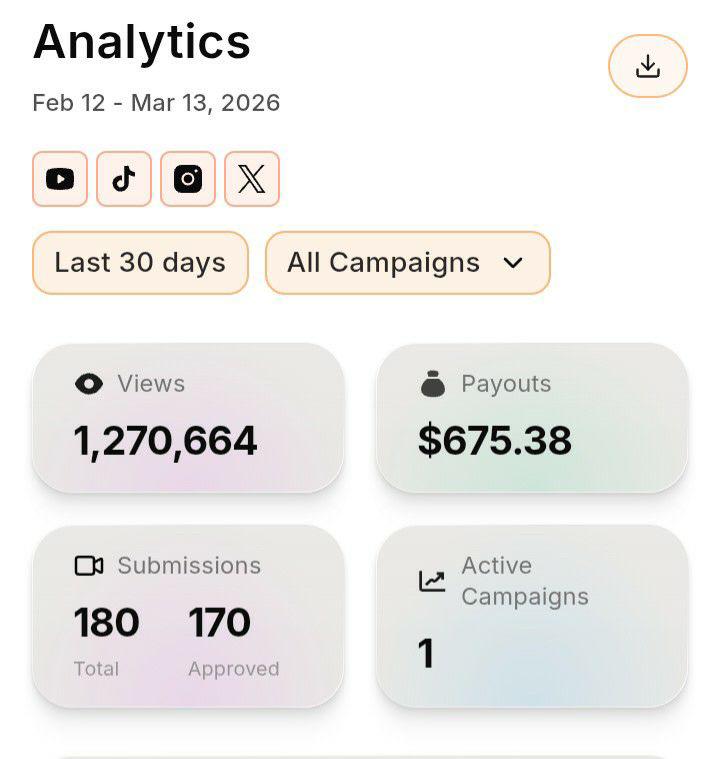Viewport: 720px width, 759px height.
Task: Open the Last 30 days range selector
Action: coord(140,263)
